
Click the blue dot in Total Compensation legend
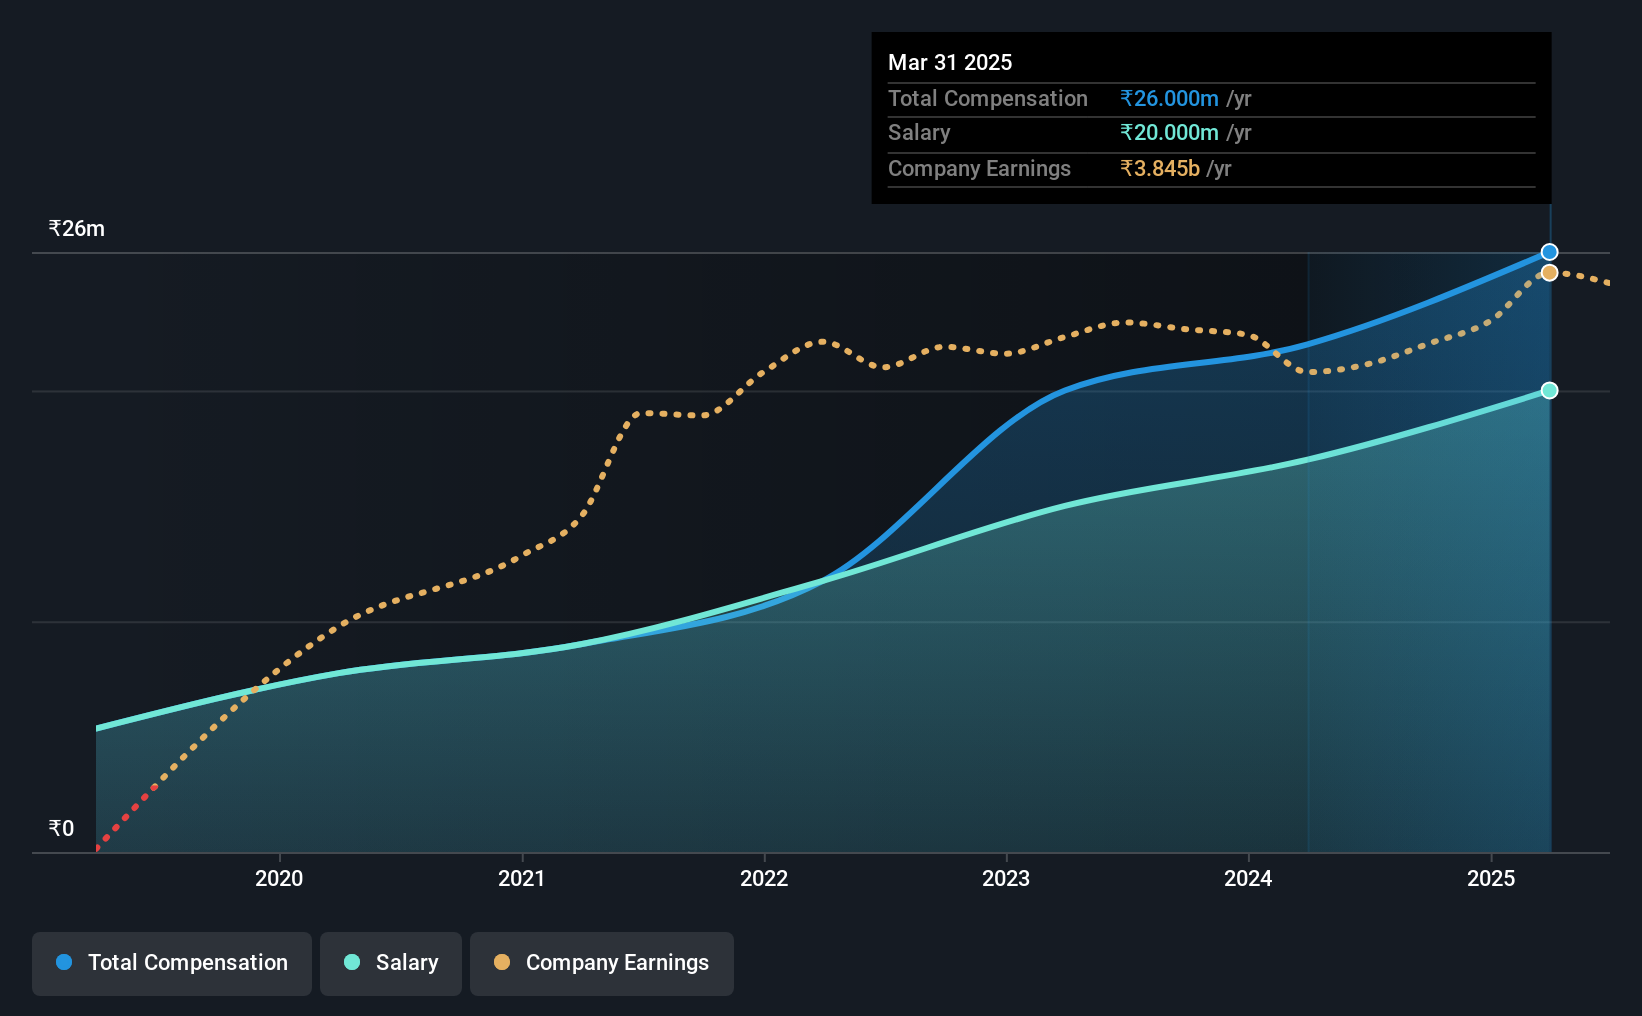coord(64,962)
